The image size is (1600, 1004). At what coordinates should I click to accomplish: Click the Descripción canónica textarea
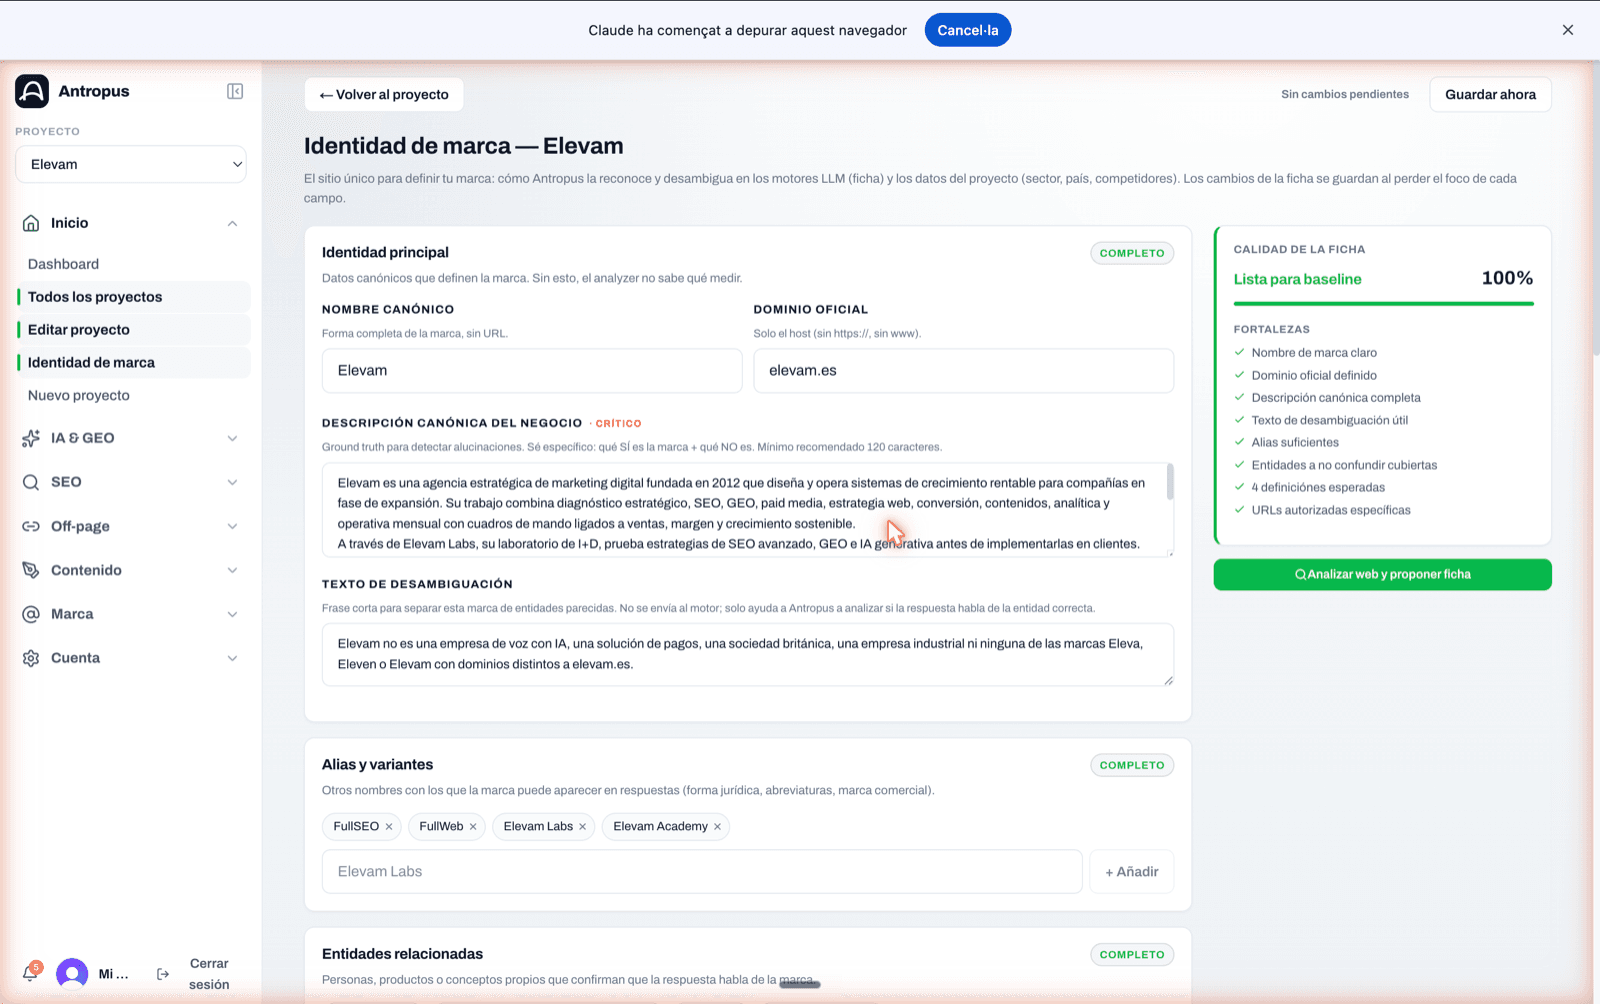748,510
